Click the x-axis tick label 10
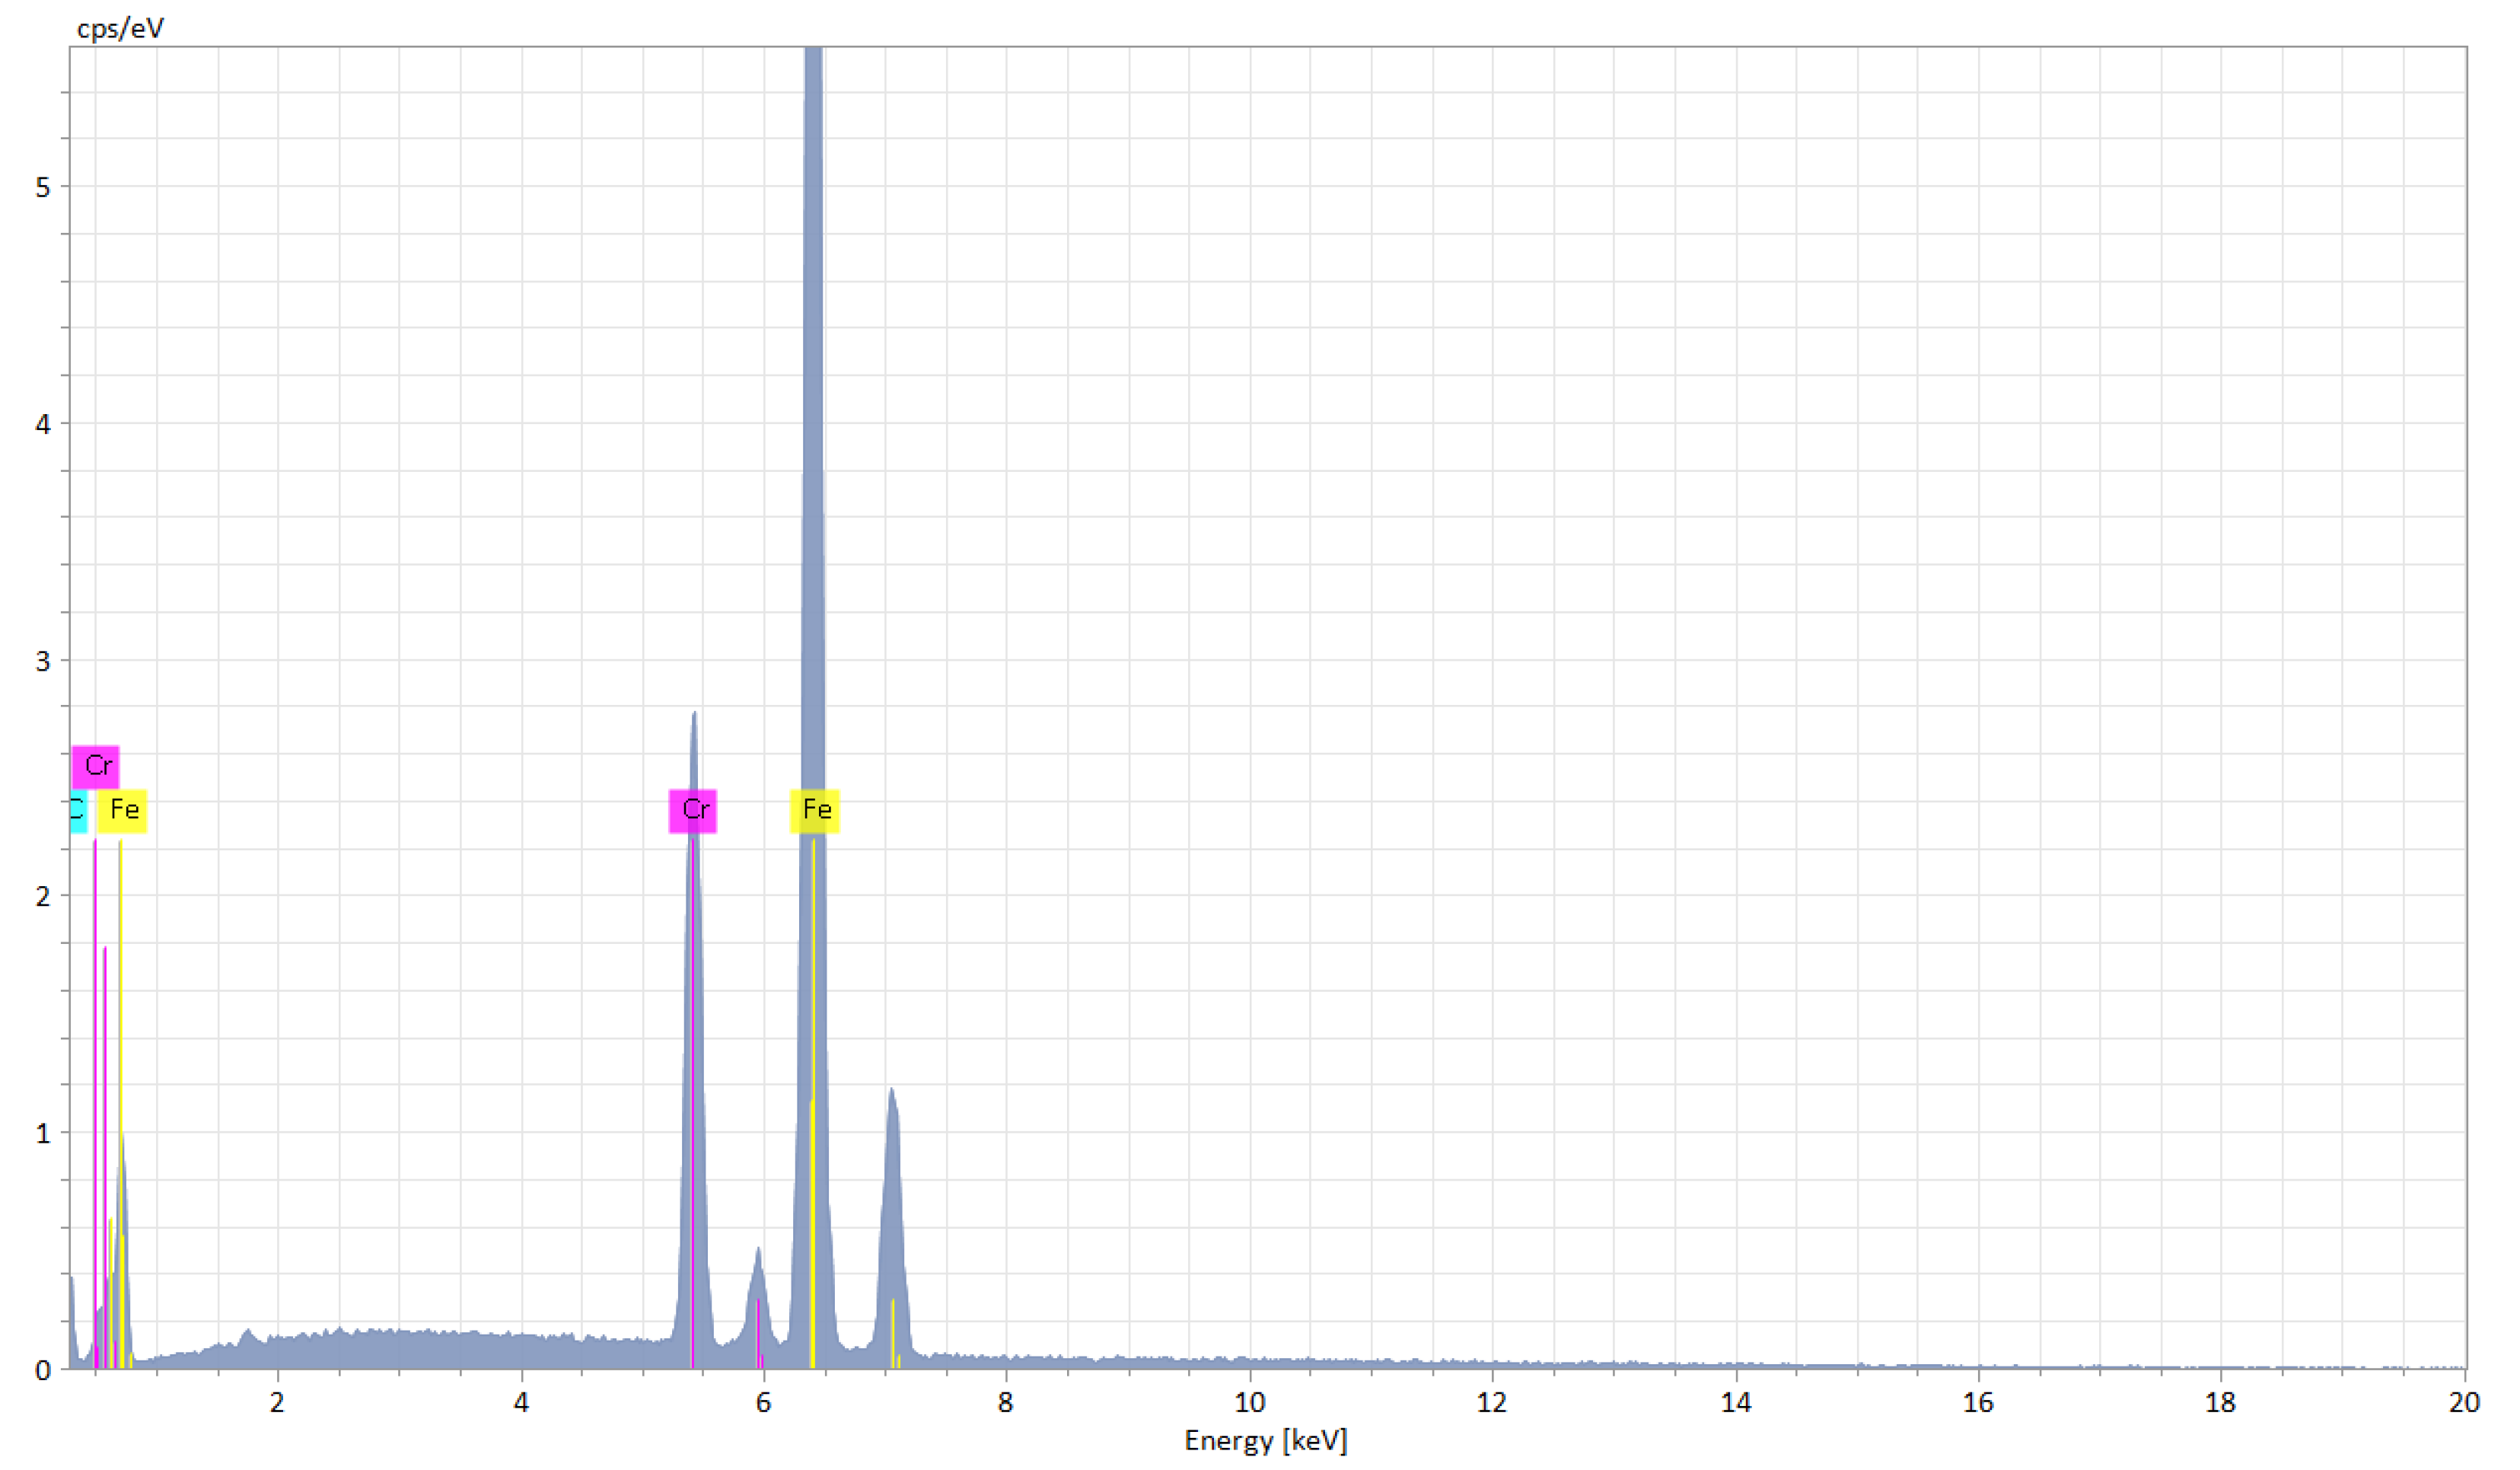Viewport: 2520px width, 1470px height. click(1249, 1402)
